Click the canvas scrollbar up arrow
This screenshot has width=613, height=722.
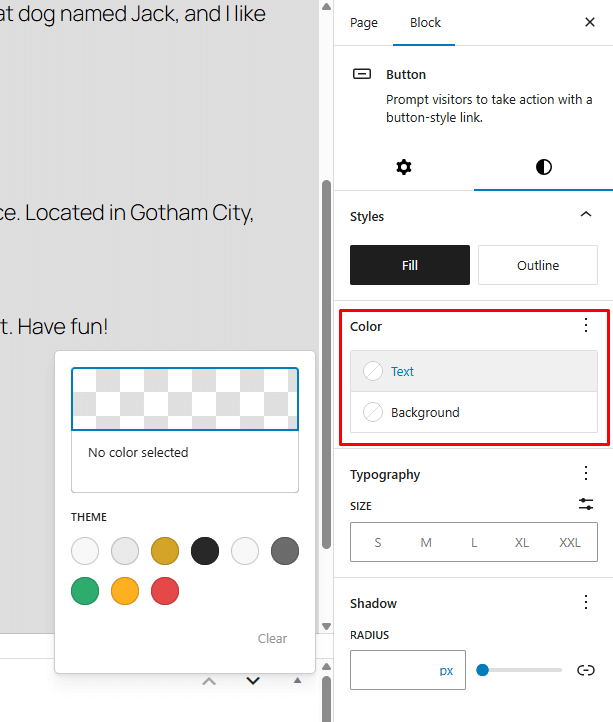click(x=327, y=6)
